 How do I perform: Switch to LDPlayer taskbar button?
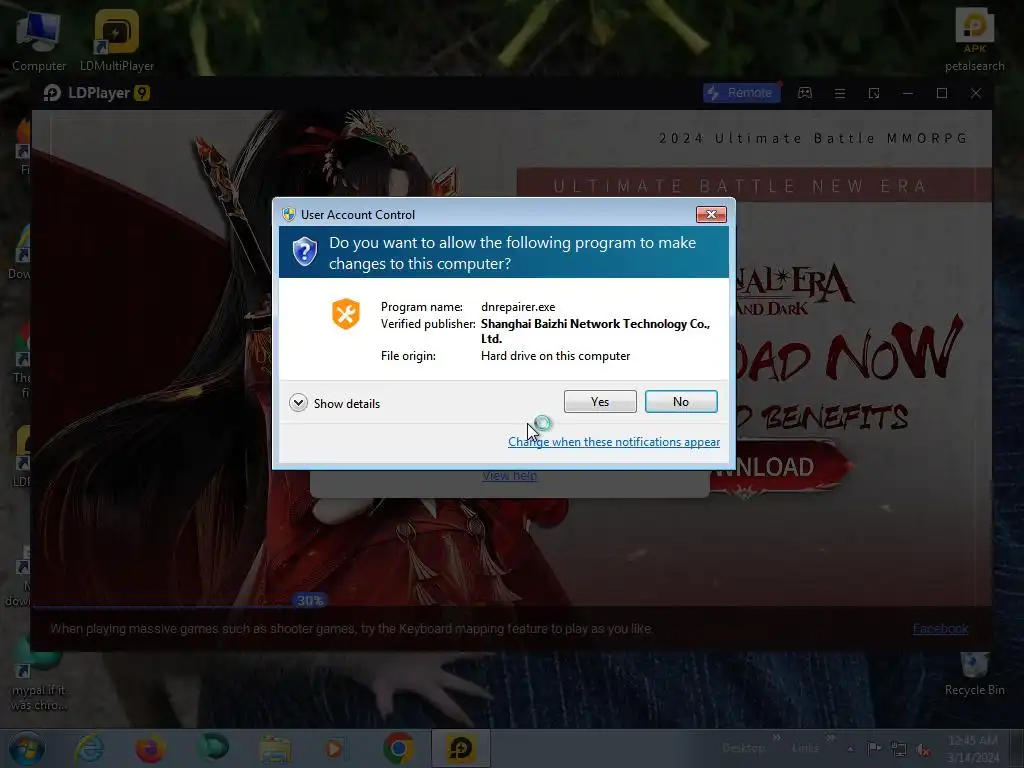pyautogui.click(x=460, y=748)
